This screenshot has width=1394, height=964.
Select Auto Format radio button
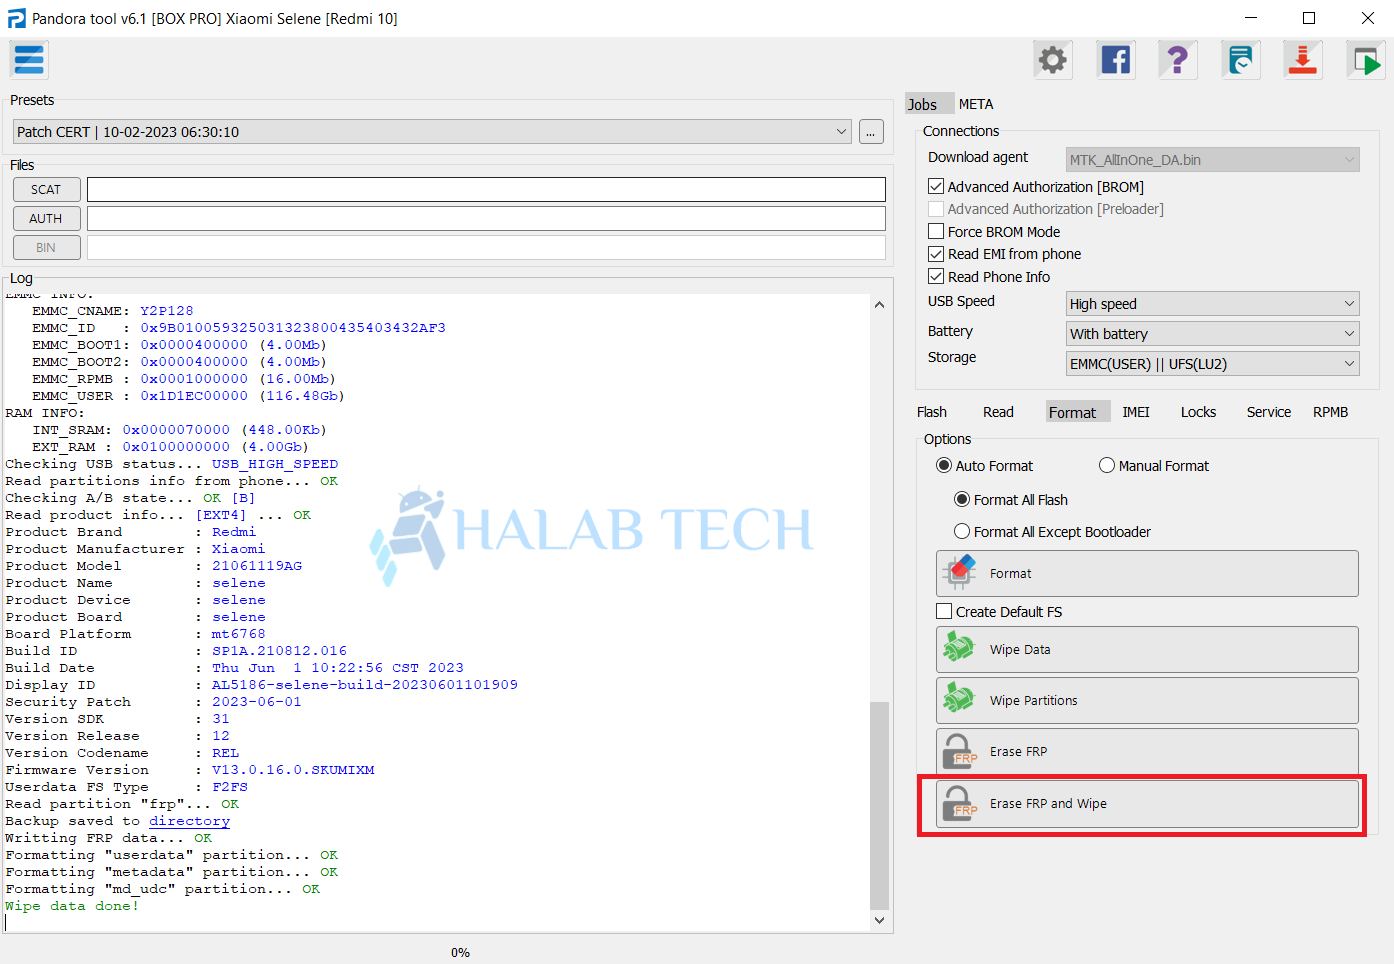943,465
